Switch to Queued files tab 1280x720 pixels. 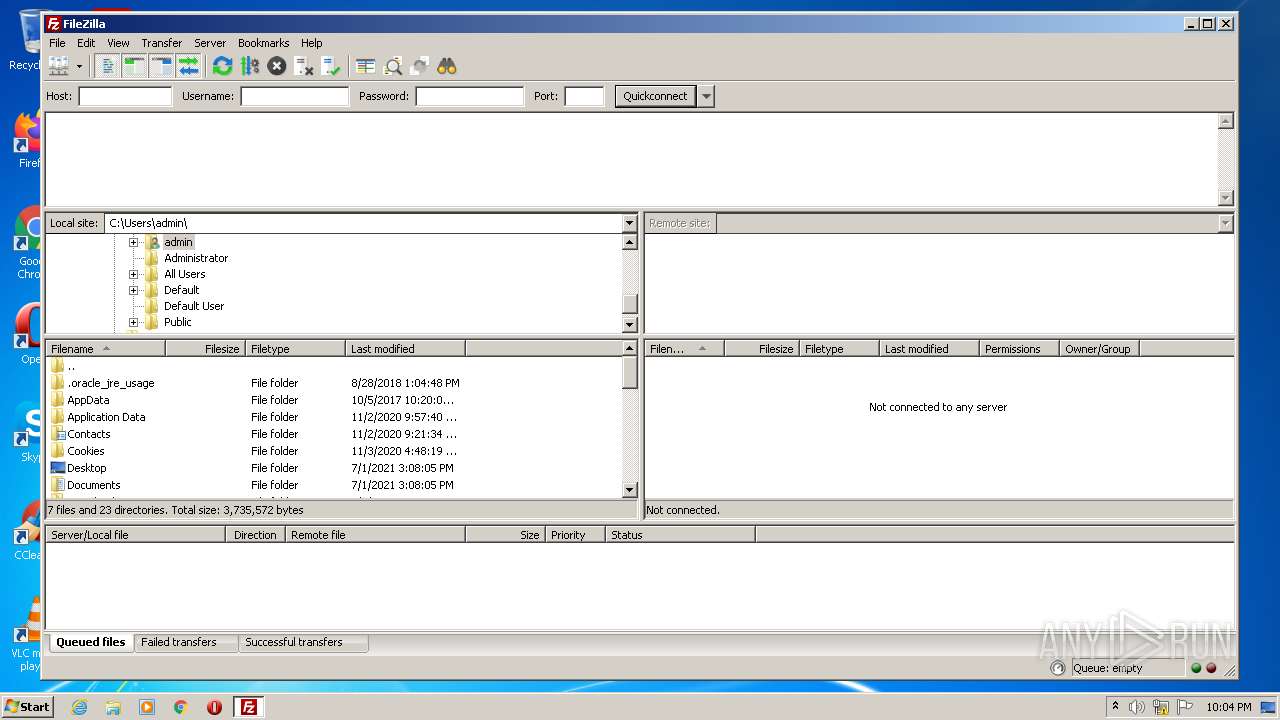[90, 642]
